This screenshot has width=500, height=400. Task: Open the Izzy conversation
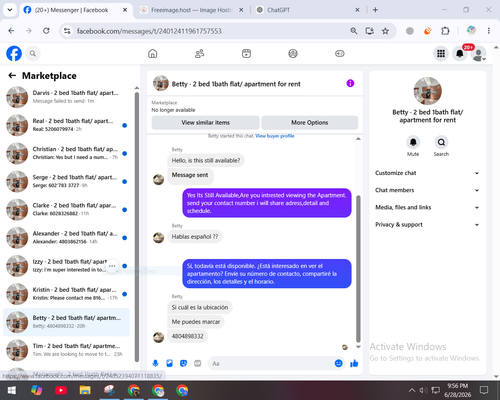click(x=67, y=266)
